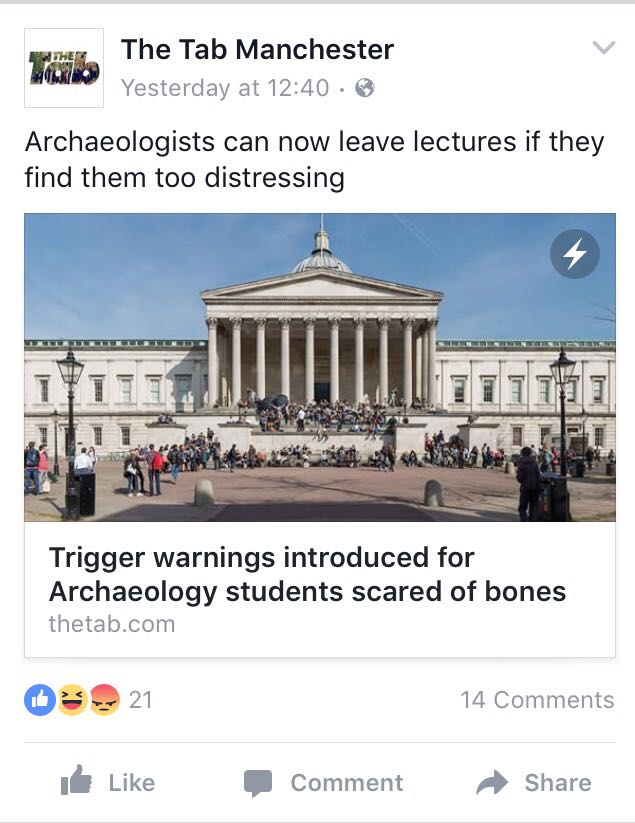Screen dimensions: 635x823
Task: Tap the speech bubble Comment icon
Action: [258, 783]
